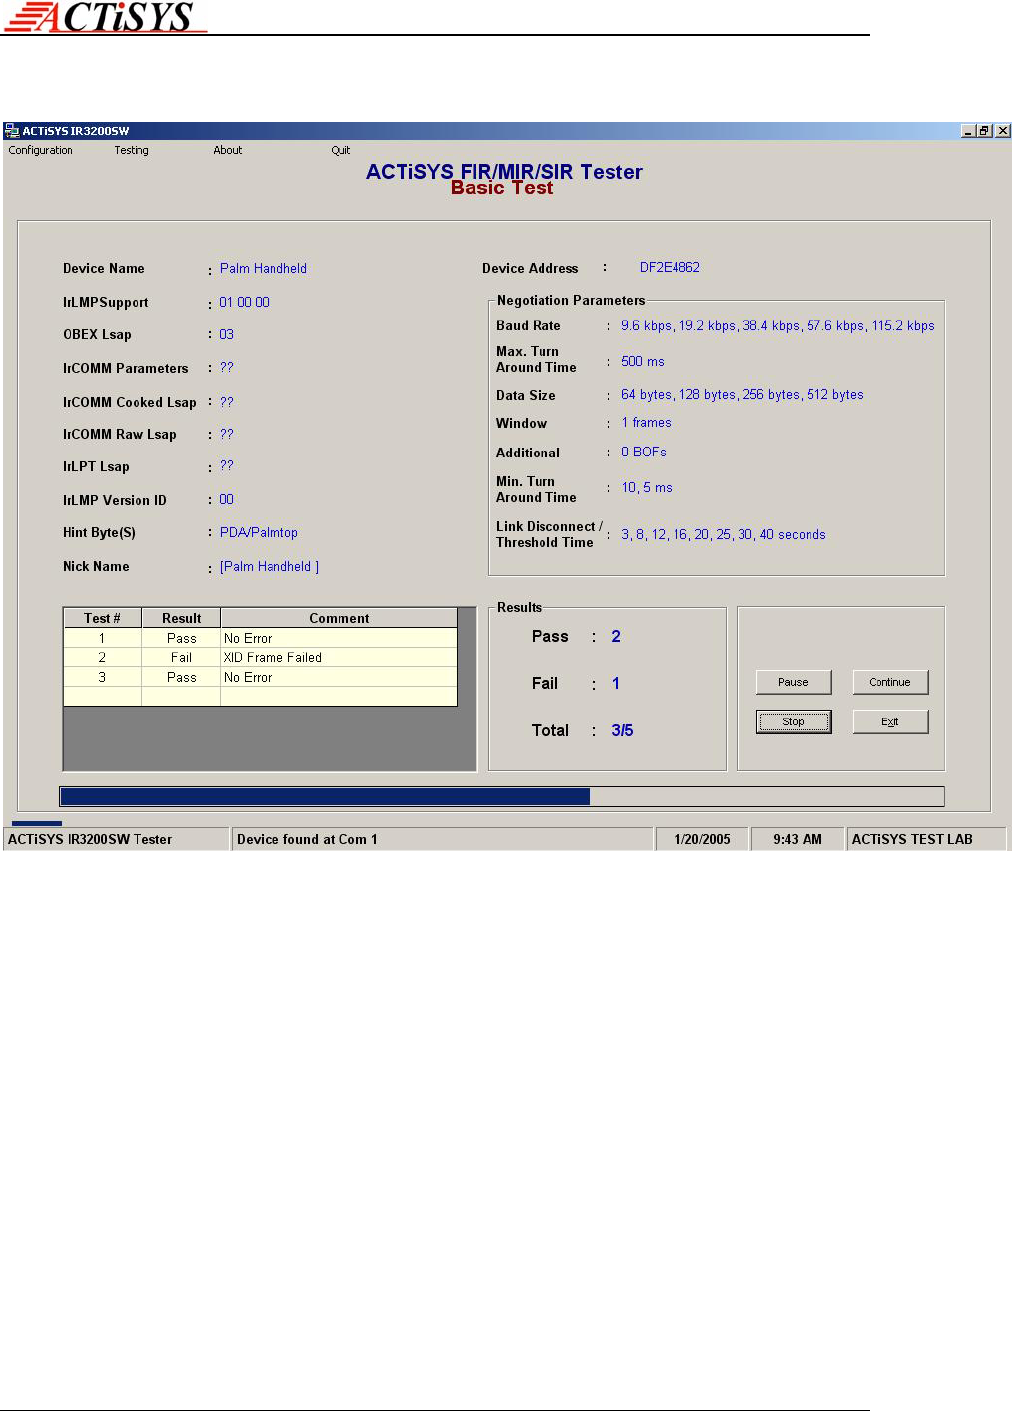Click the IrLPT Lsap '??' value
The height and width of the screenshot is (1411, 1012).
[226, 465]
